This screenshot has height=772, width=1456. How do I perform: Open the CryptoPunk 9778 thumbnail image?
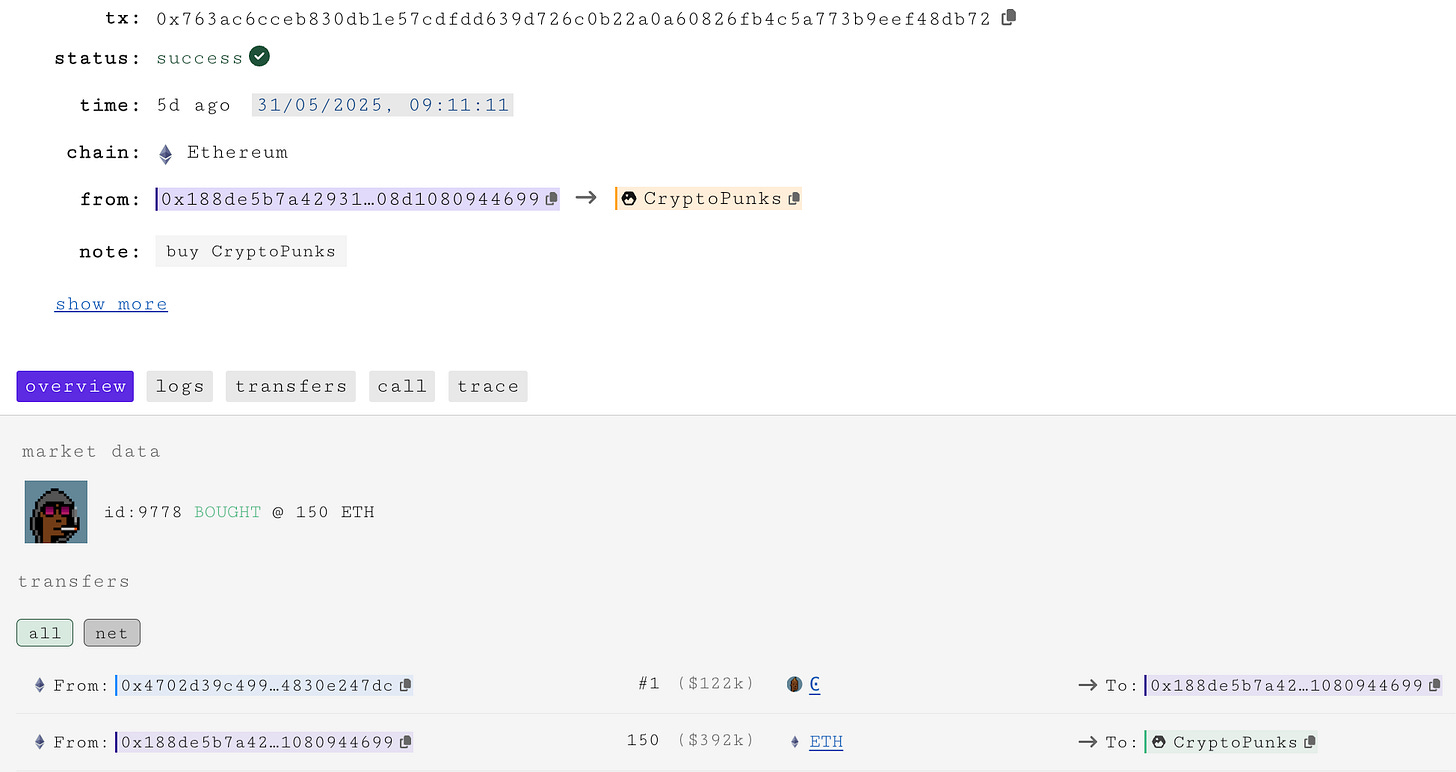(56, 512)
